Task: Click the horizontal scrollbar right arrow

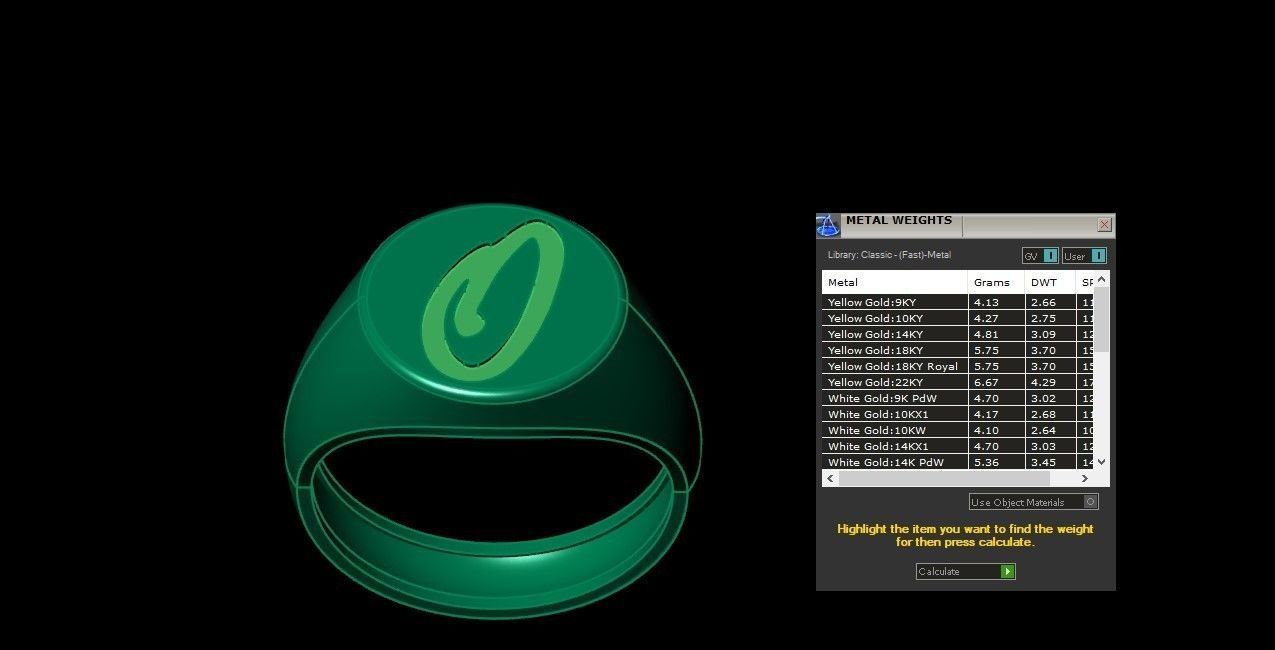Action: [x=1085, y=478]
